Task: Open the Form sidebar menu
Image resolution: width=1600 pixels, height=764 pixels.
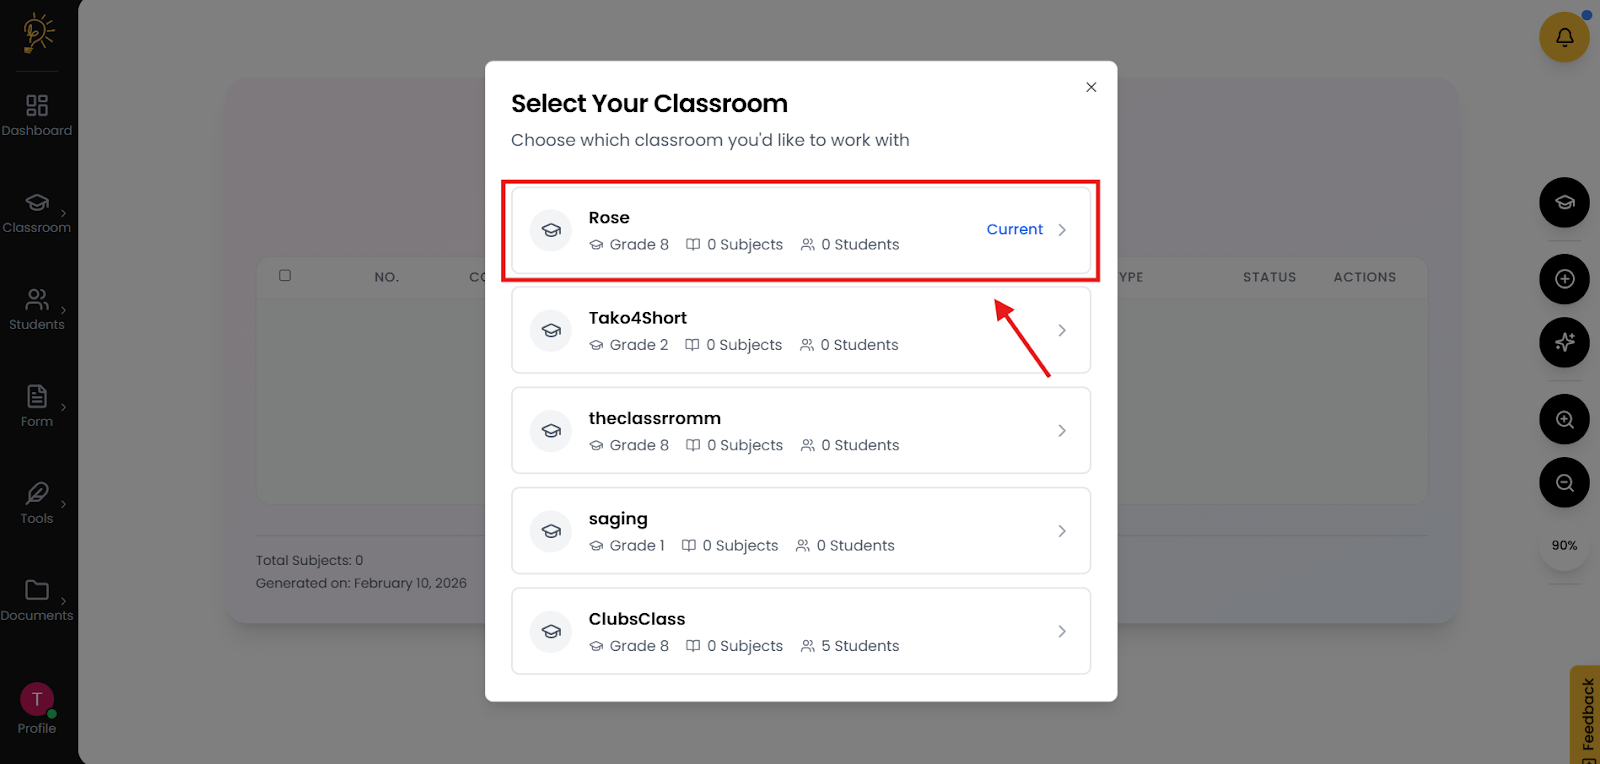Action: point(37,406)
